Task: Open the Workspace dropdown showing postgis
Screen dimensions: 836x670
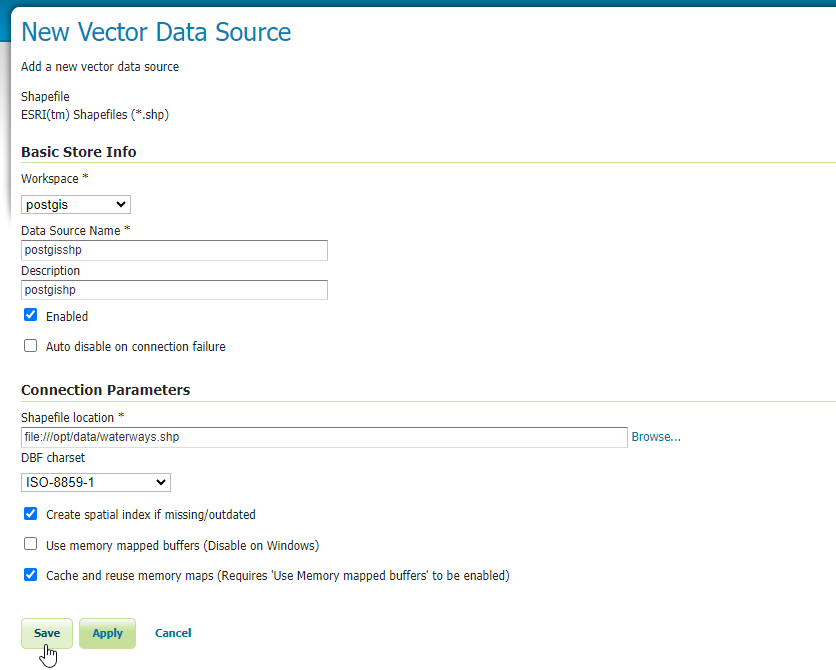Action: point(76,205)
